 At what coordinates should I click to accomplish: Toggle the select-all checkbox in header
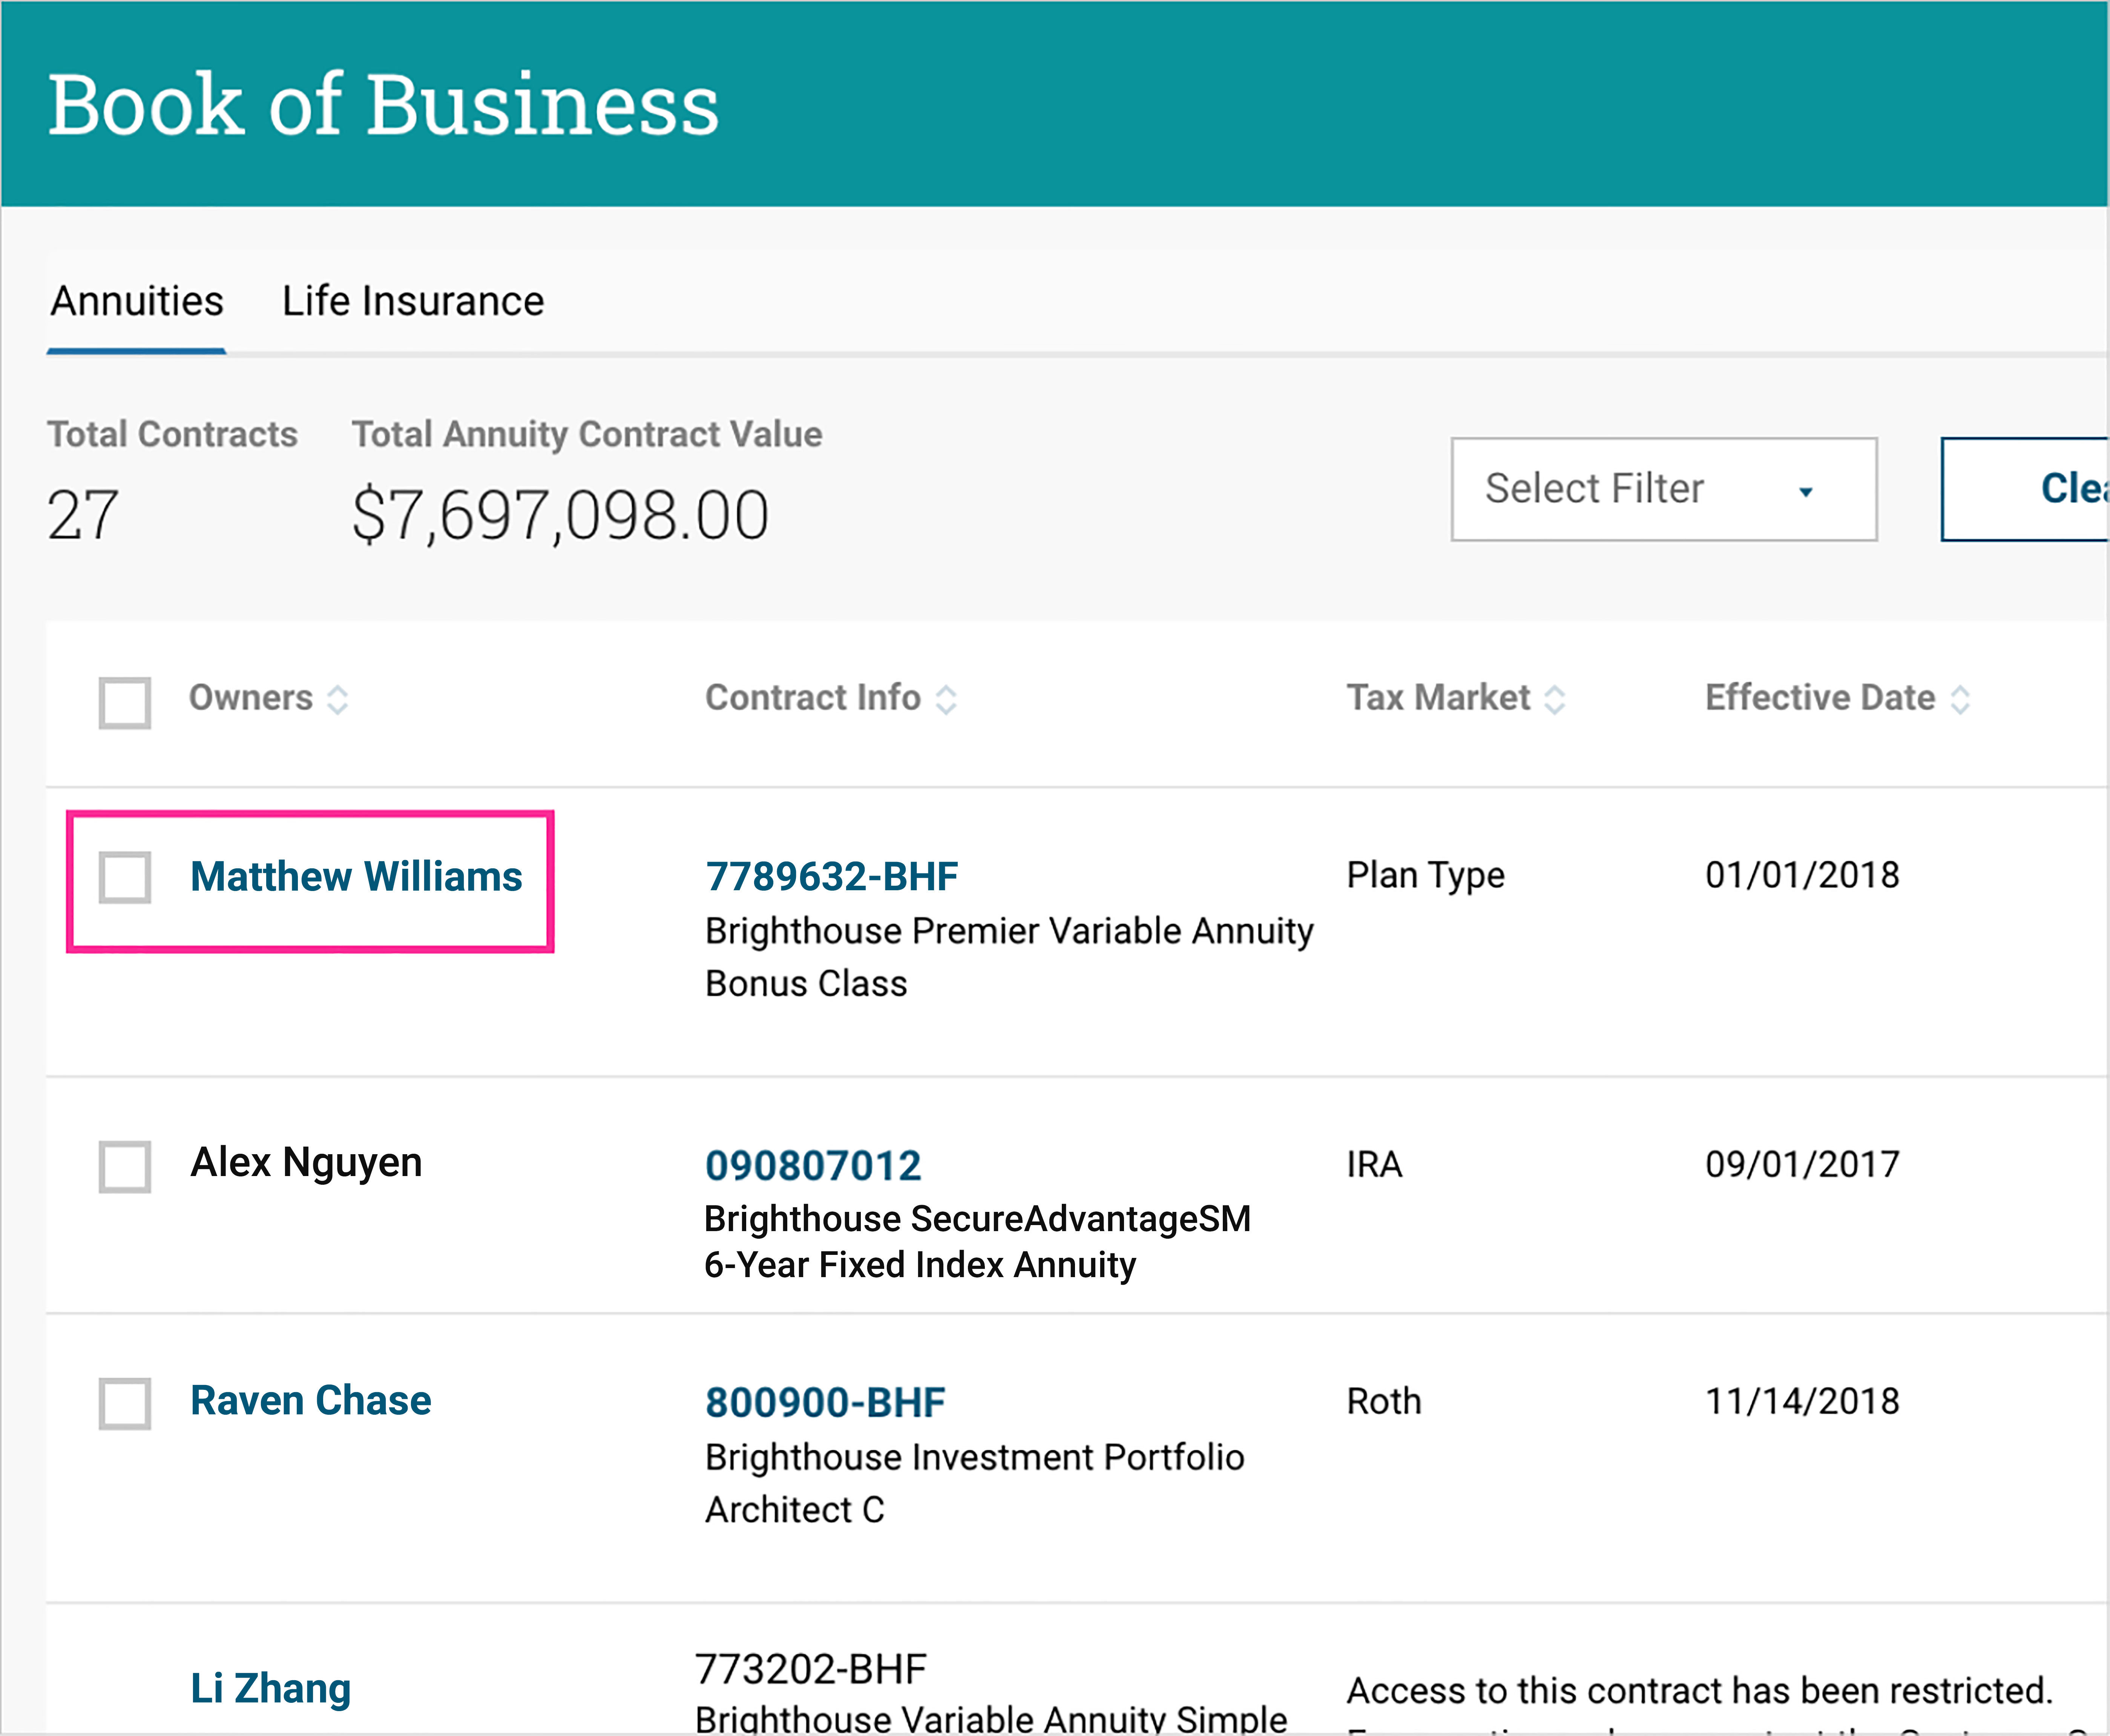click(125, 702)
